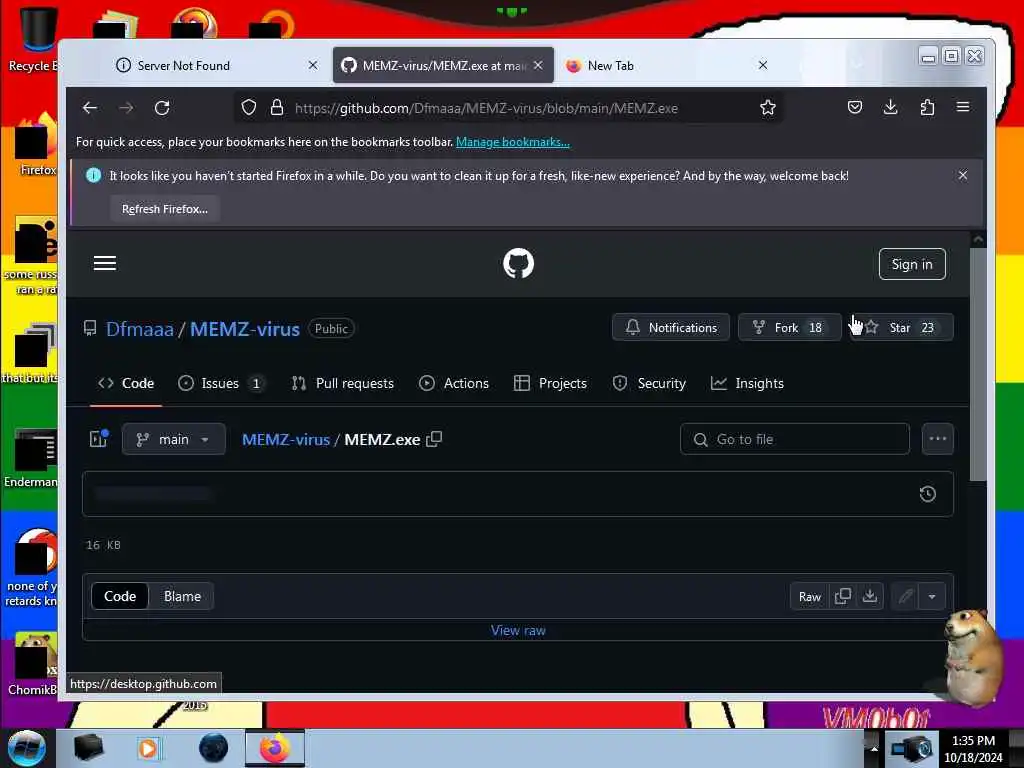Open the MEMZ-virus repository title link
This screenshot has width=1024, height=768.
point(245,328)
